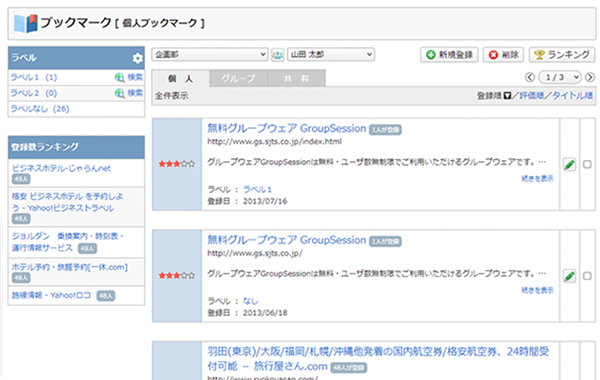Click the 1人が登録 badge on first bookmark
Image resolution: width=600 pixels, height=380 pixels.
pos(385,130)
